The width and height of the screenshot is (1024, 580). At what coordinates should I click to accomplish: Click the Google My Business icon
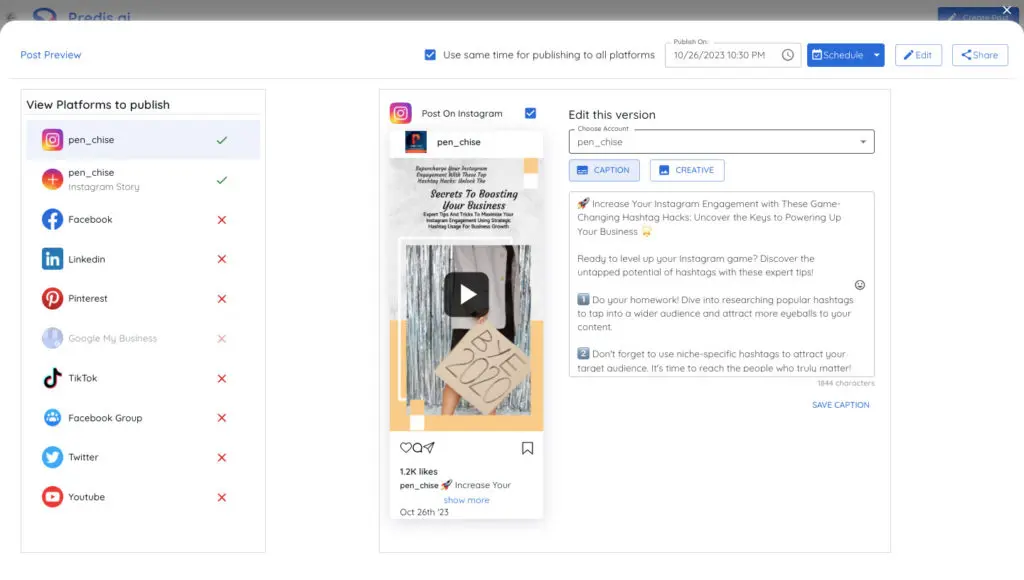52,338
